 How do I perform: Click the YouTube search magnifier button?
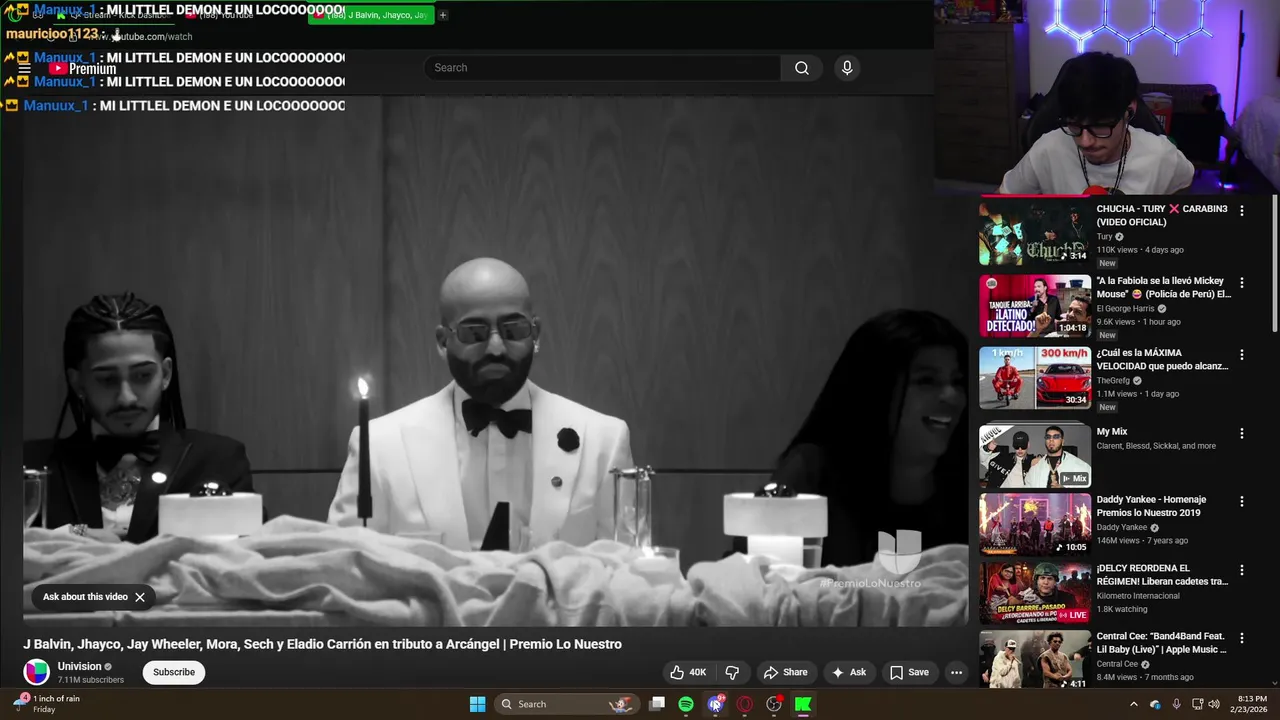click(801, 68)
